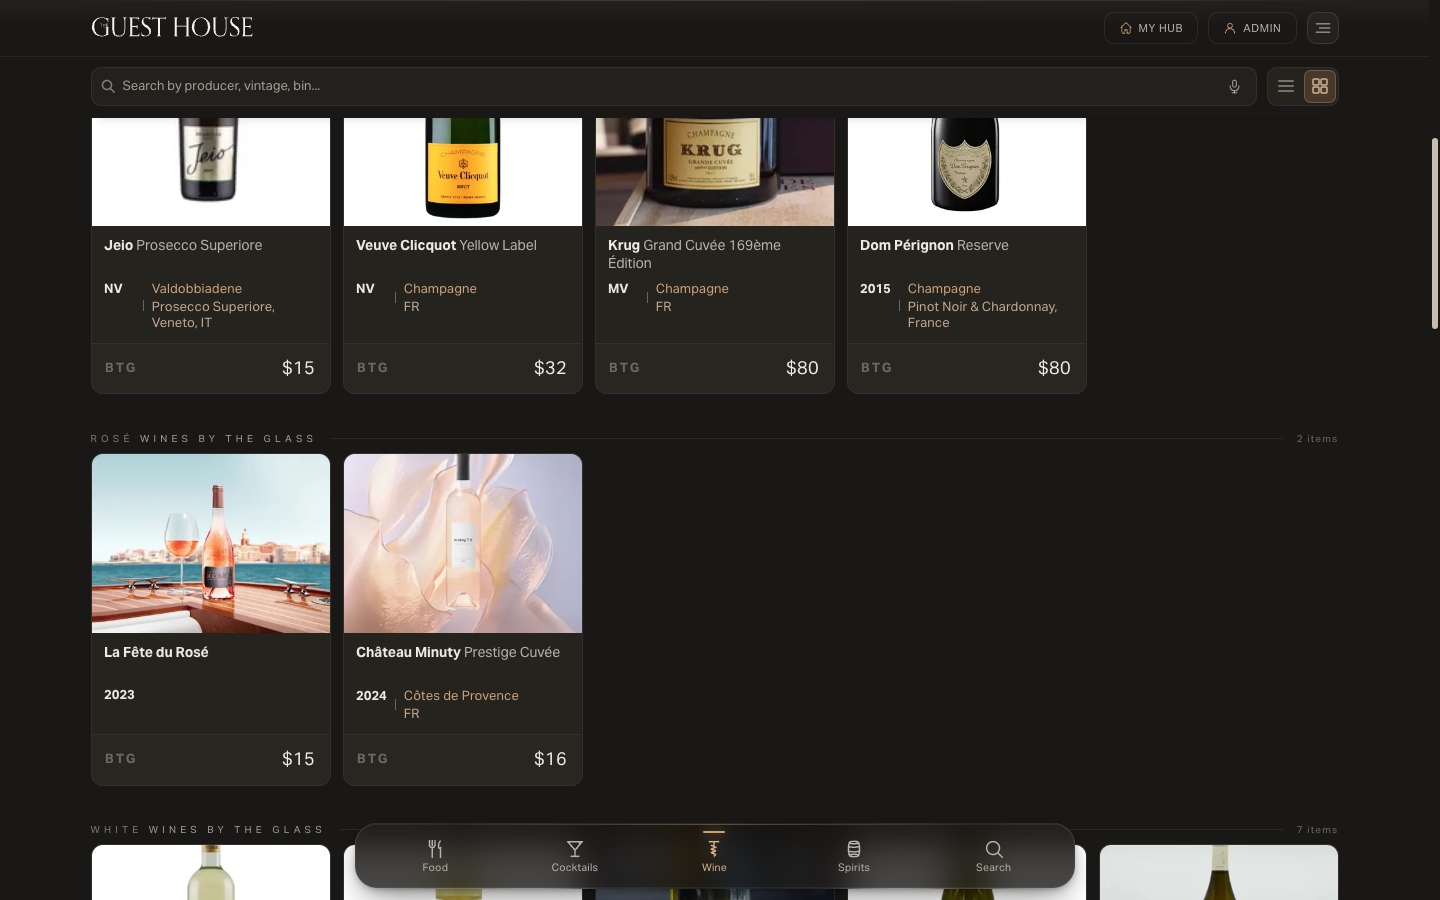Viewport: 1440px width, 900px height.
Task: Open My Hub
Action: (1151, 28)
